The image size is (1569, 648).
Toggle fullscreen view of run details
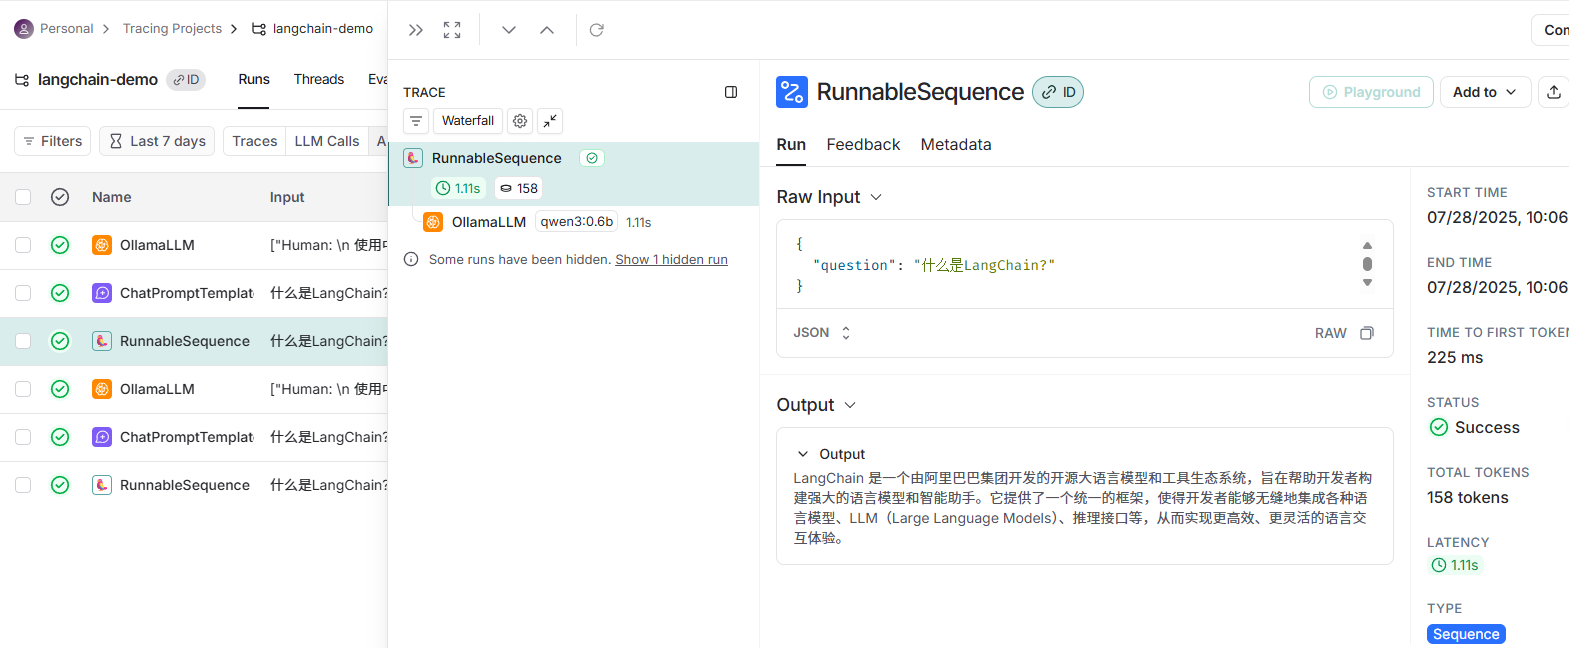[x=452, y=30]
